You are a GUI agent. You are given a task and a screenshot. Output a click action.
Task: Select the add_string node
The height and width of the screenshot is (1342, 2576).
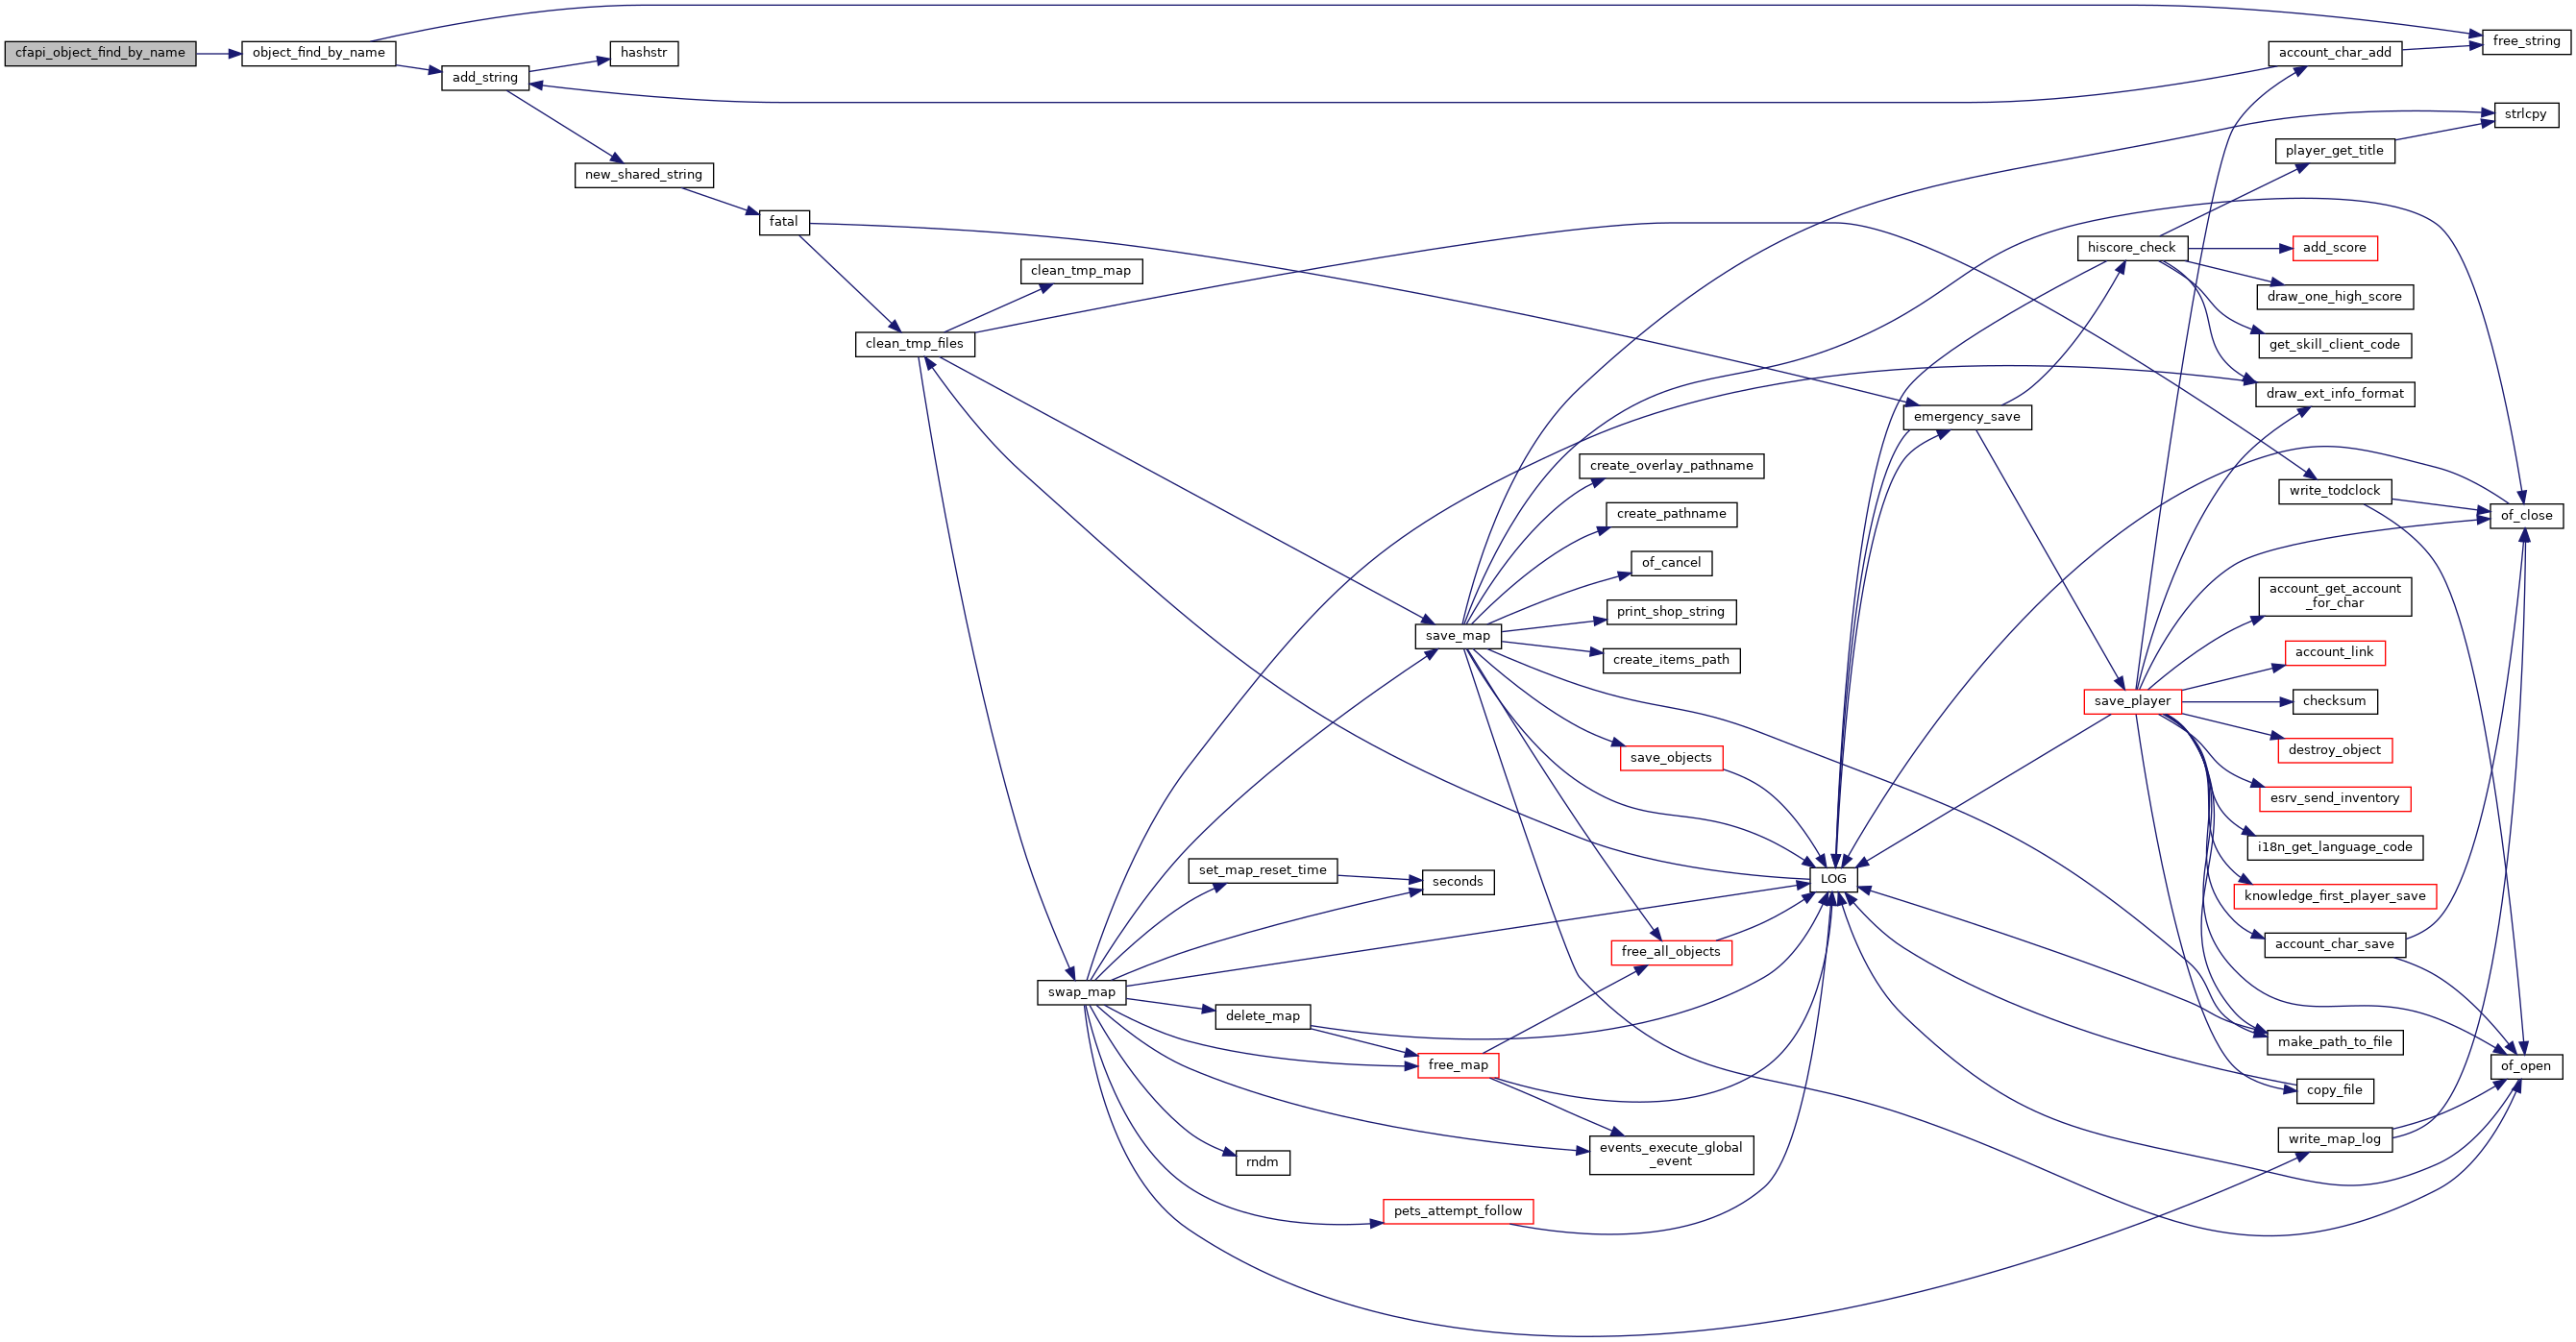(x=485, y=78)
